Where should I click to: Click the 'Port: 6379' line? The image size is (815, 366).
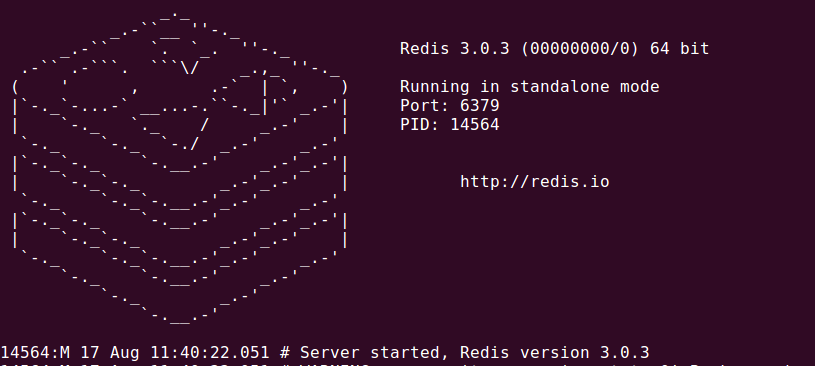450,106
